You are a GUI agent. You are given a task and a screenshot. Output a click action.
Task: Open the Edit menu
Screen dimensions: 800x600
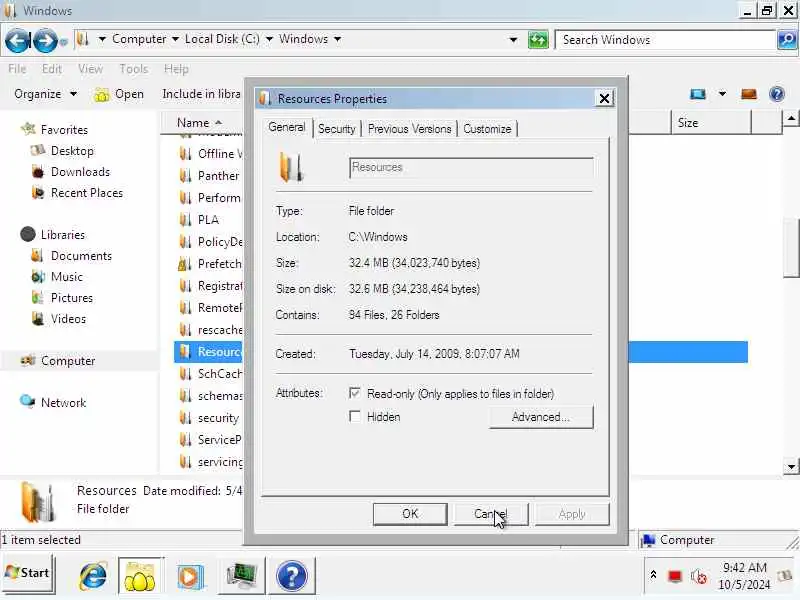[x=52, y=69]
